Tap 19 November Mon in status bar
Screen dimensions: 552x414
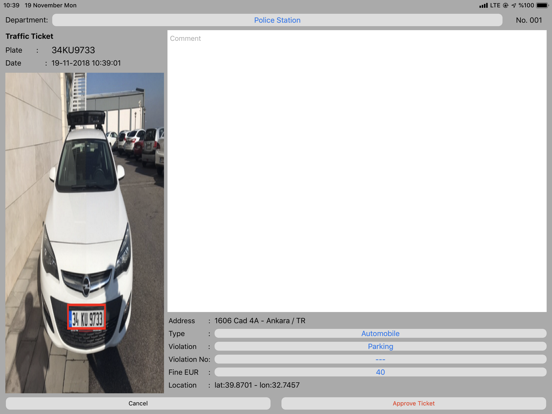pos(50,5)
